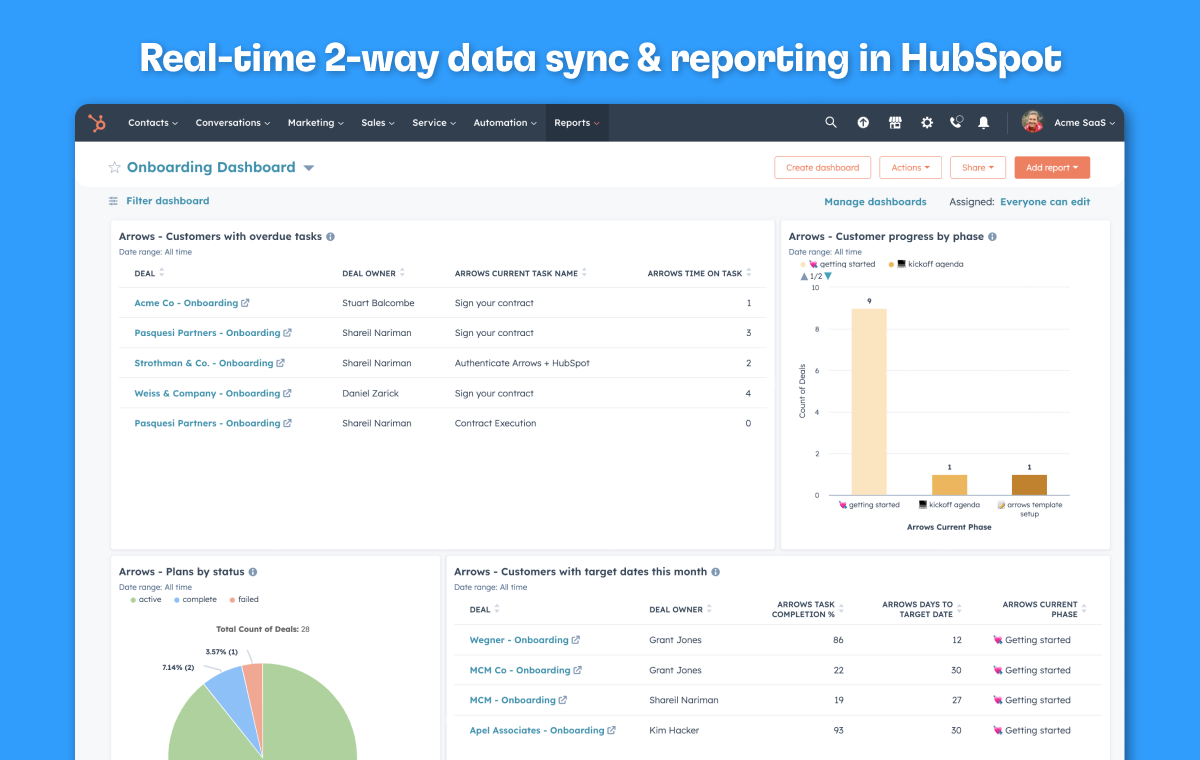Click Authenticate Arrows + HubSpot task cell
The image size is (1200, 760).
522,363
